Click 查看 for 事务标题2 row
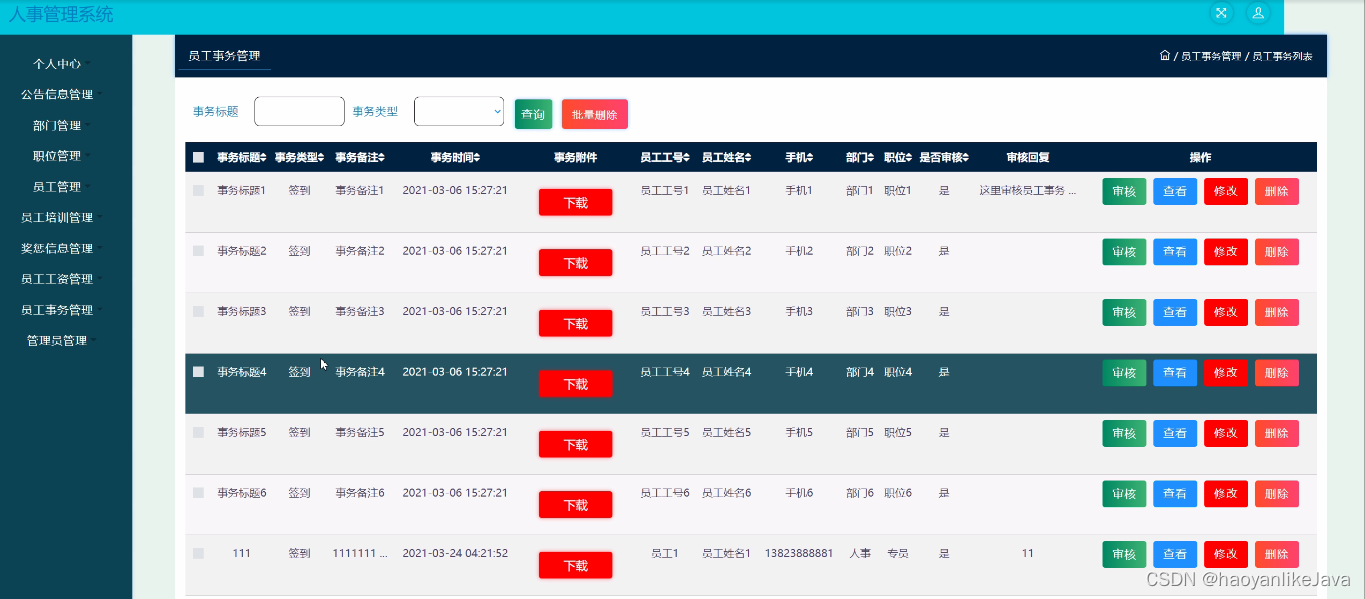The height and width of the screenshot is (599, 1365). click(x=1175, y=252)
